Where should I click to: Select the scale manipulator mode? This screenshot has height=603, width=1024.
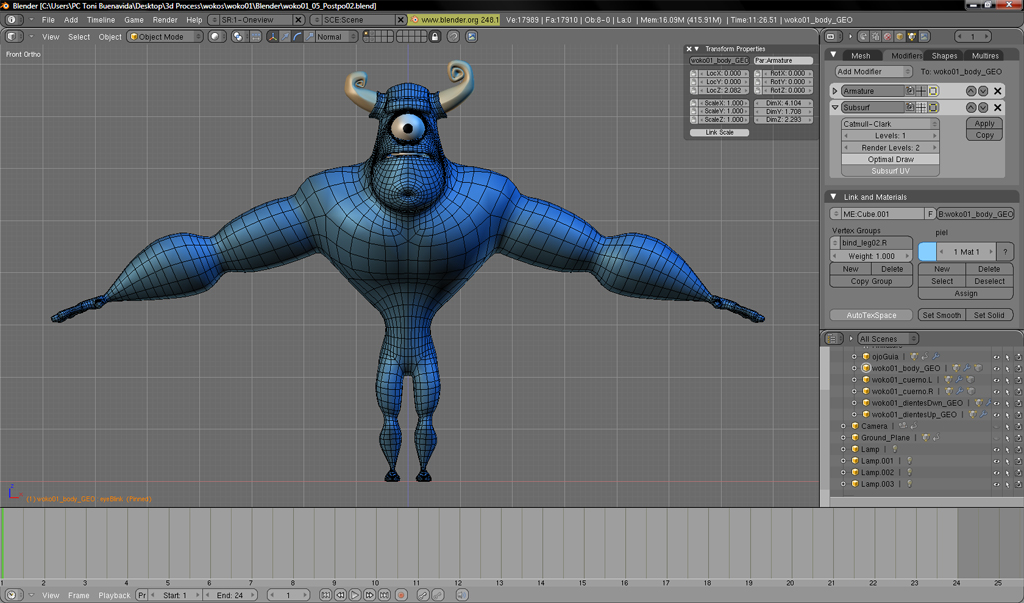tap(310, 37)
